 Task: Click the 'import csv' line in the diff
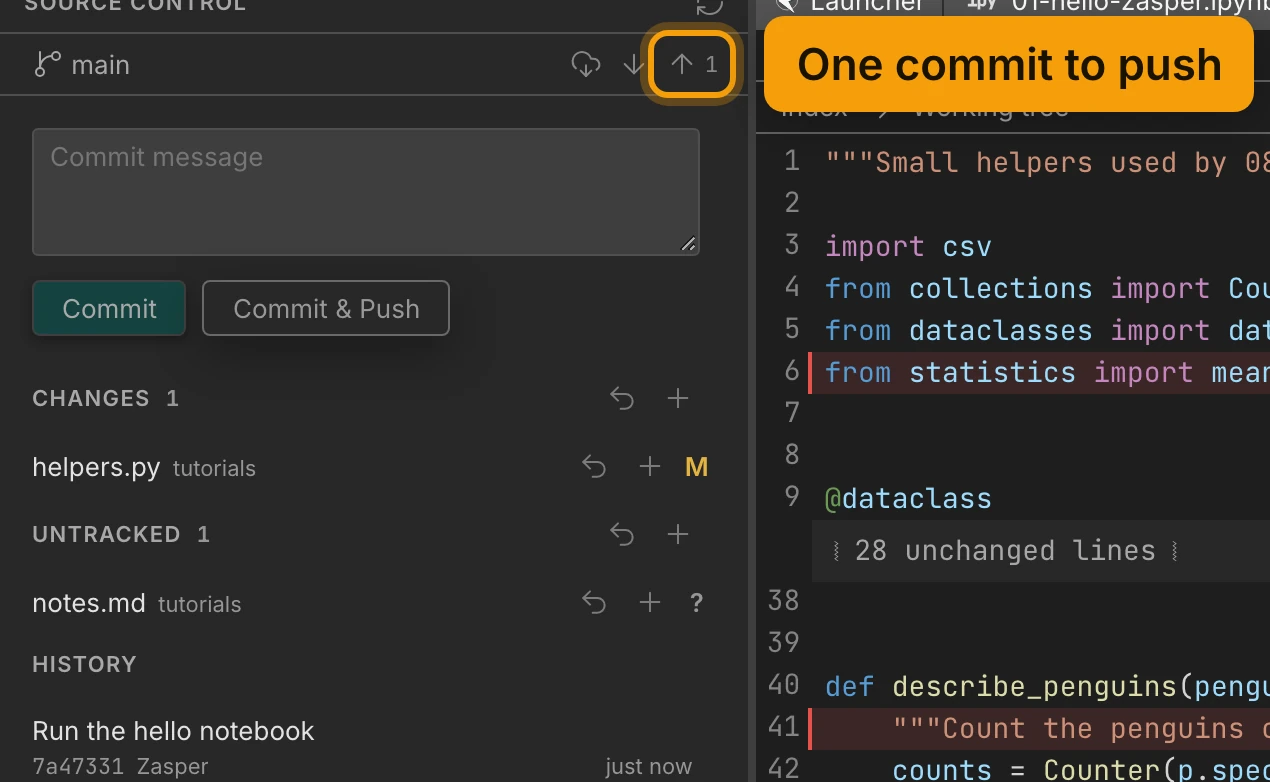[908, 246]
